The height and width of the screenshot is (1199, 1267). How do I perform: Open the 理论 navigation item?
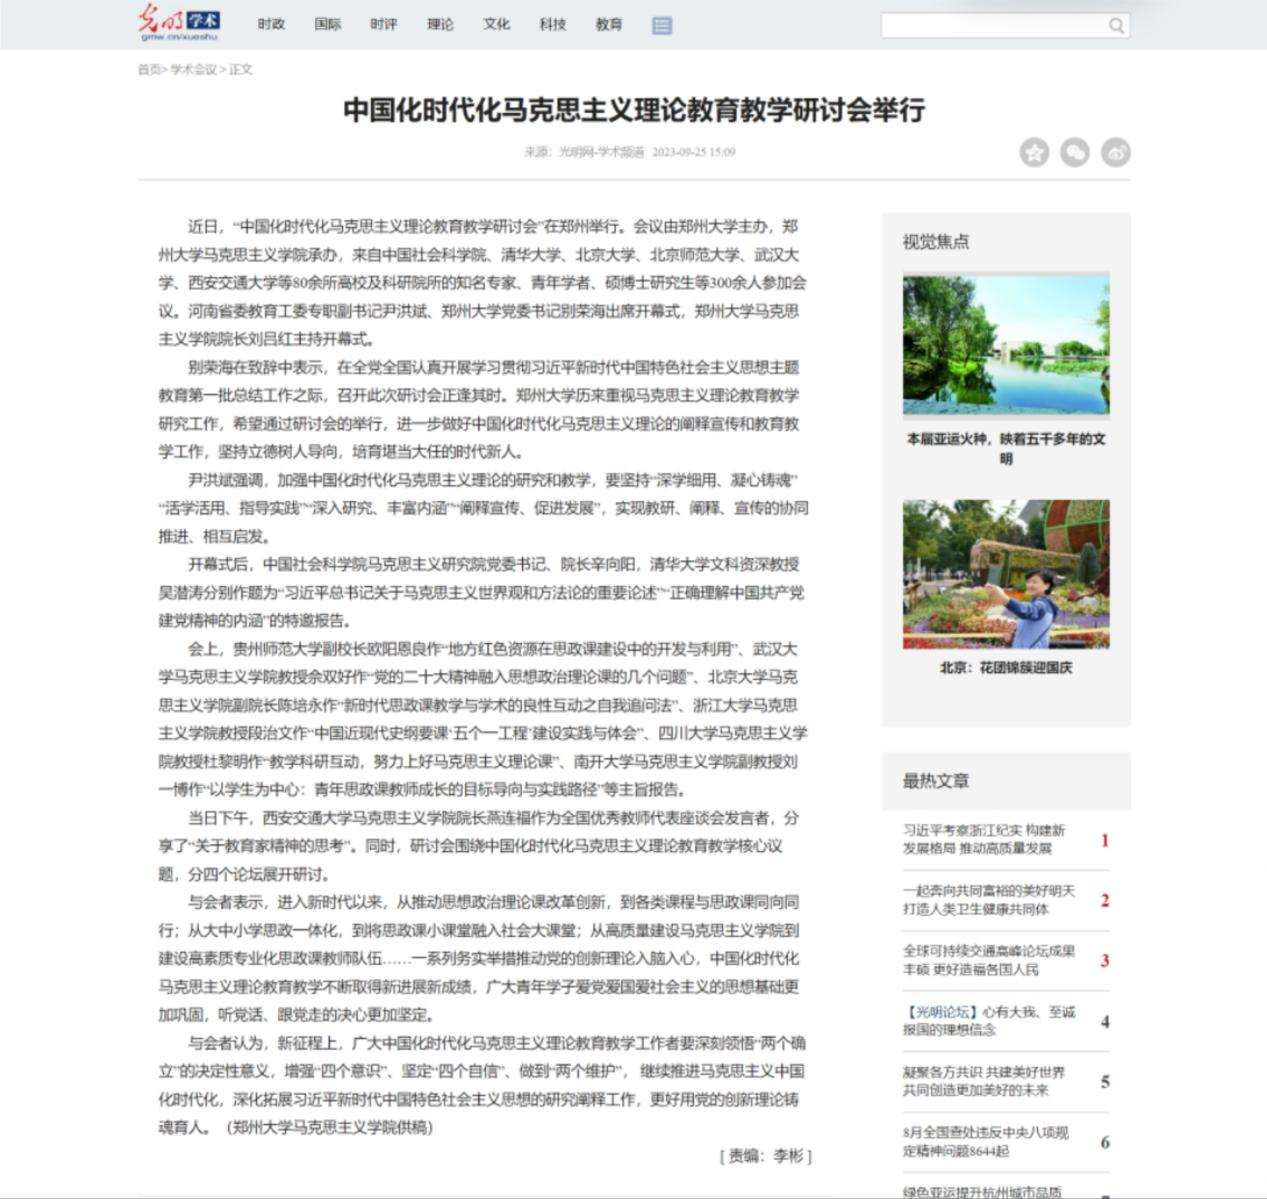440,24
